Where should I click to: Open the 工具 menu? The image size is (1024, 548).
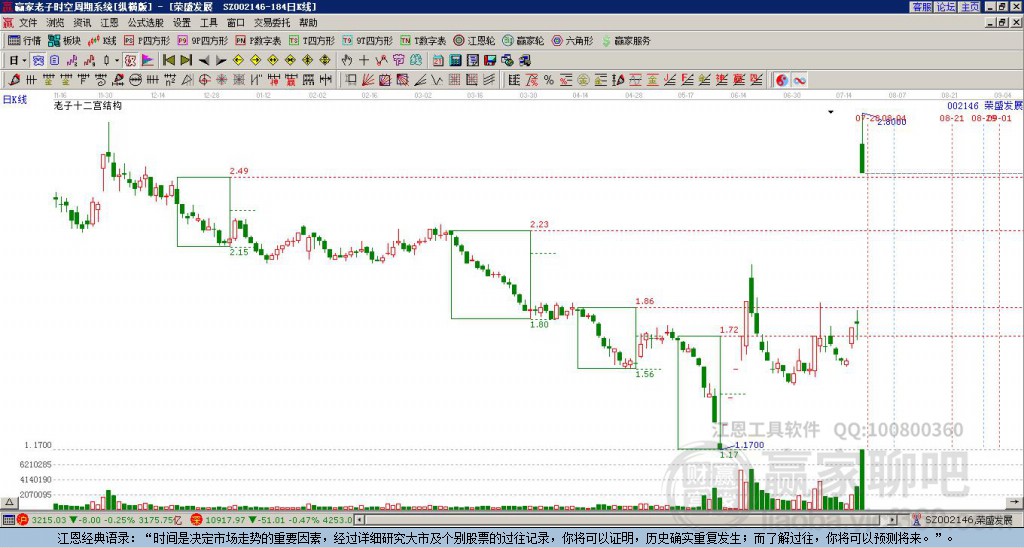click(208, 23)
